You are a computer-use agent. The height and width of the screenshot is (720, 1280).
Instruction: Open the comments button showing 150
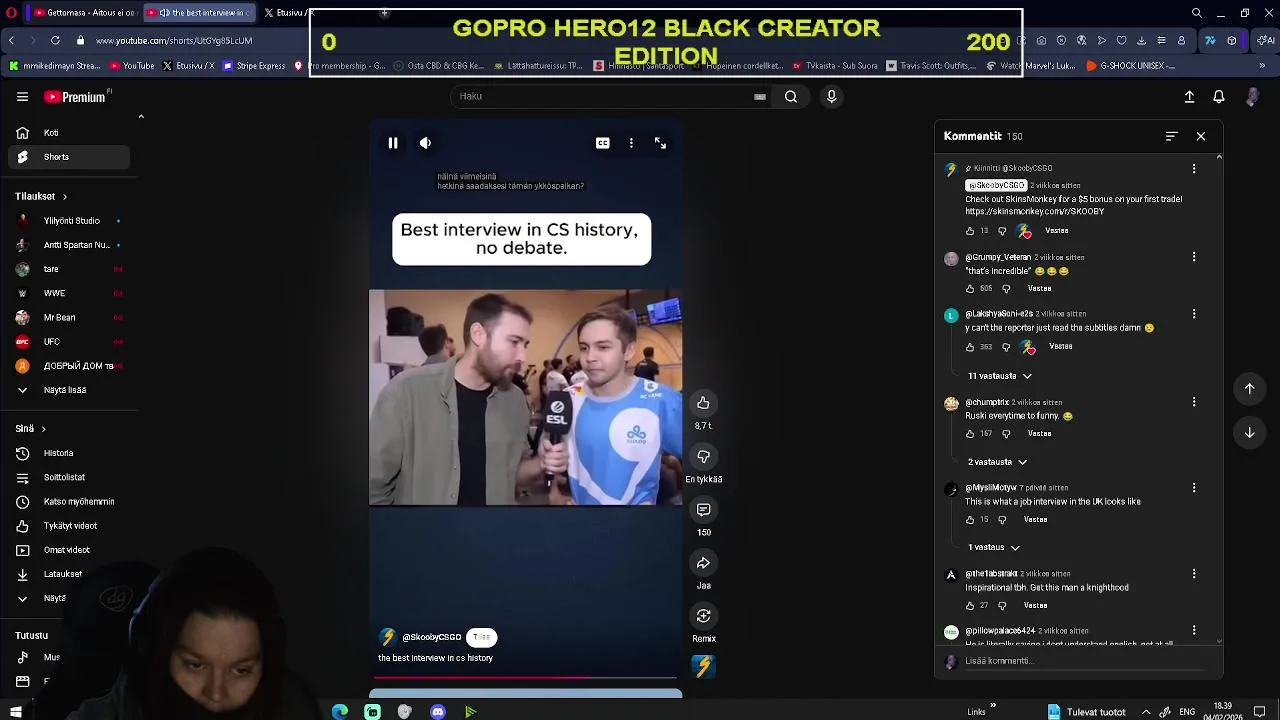coord(703,510)
